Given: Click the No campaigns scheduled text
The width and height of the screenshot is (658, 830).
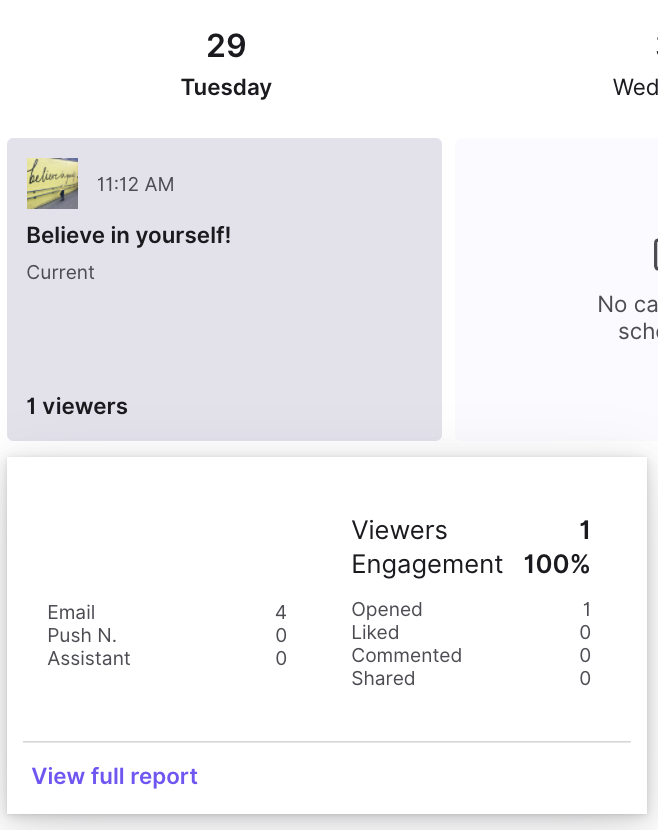Looking at the screenshot, I should (x=628, y=318).
